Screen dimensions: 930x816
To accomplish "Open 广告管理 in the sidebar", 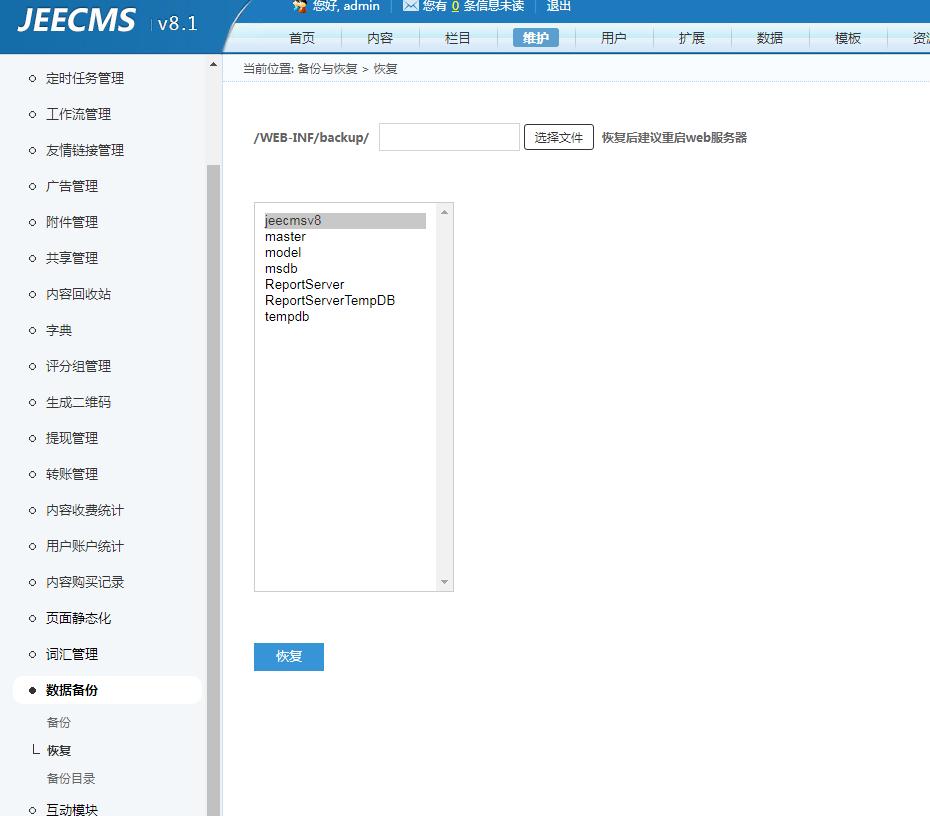I will coord(72,186).
